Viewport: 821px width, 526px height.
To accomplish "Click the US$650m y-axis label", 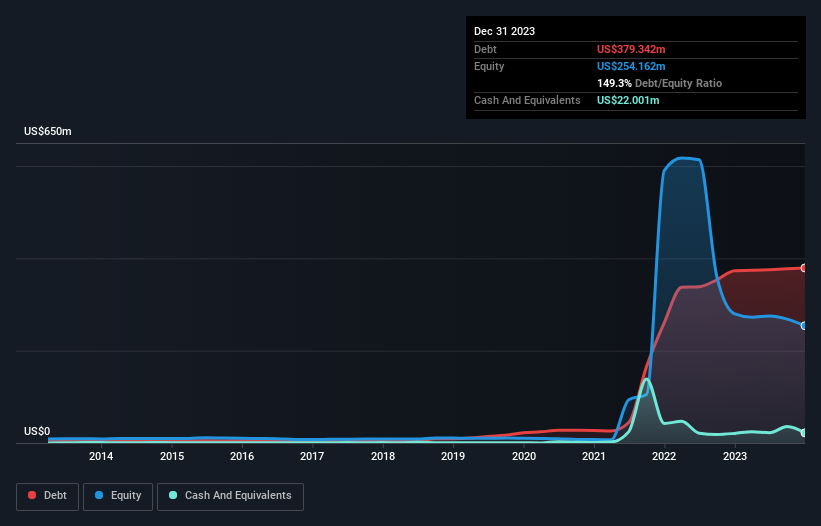I will pyautogui.click(x=48, y=131).
